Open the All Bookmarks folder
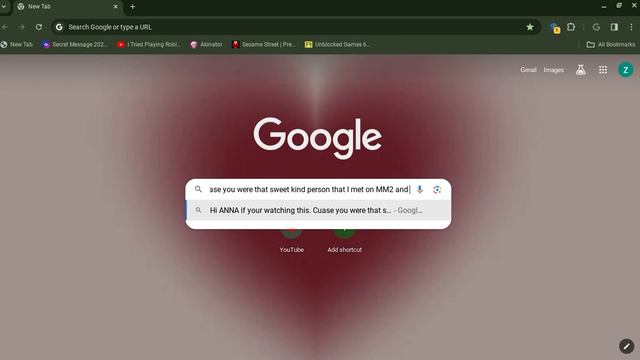640x360 pixels. (x=611, y=44)
